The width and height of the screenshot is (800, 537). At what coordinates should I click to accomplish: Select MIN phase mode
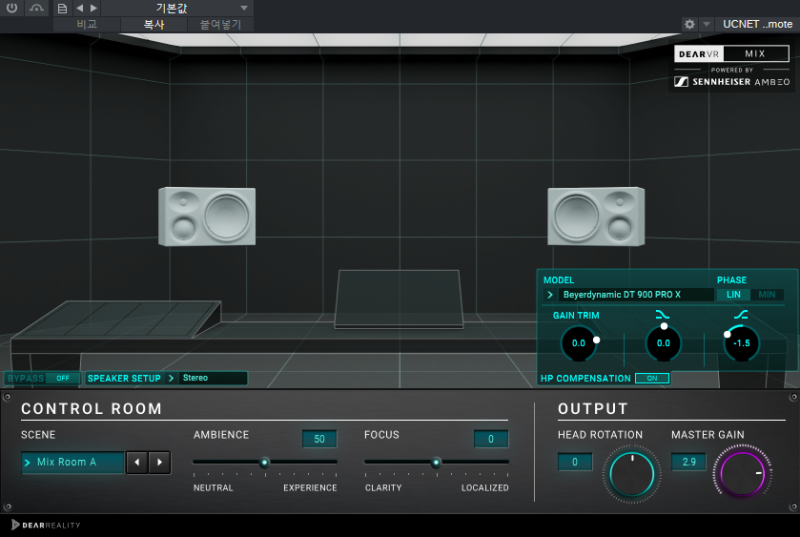tap(766, 295)
